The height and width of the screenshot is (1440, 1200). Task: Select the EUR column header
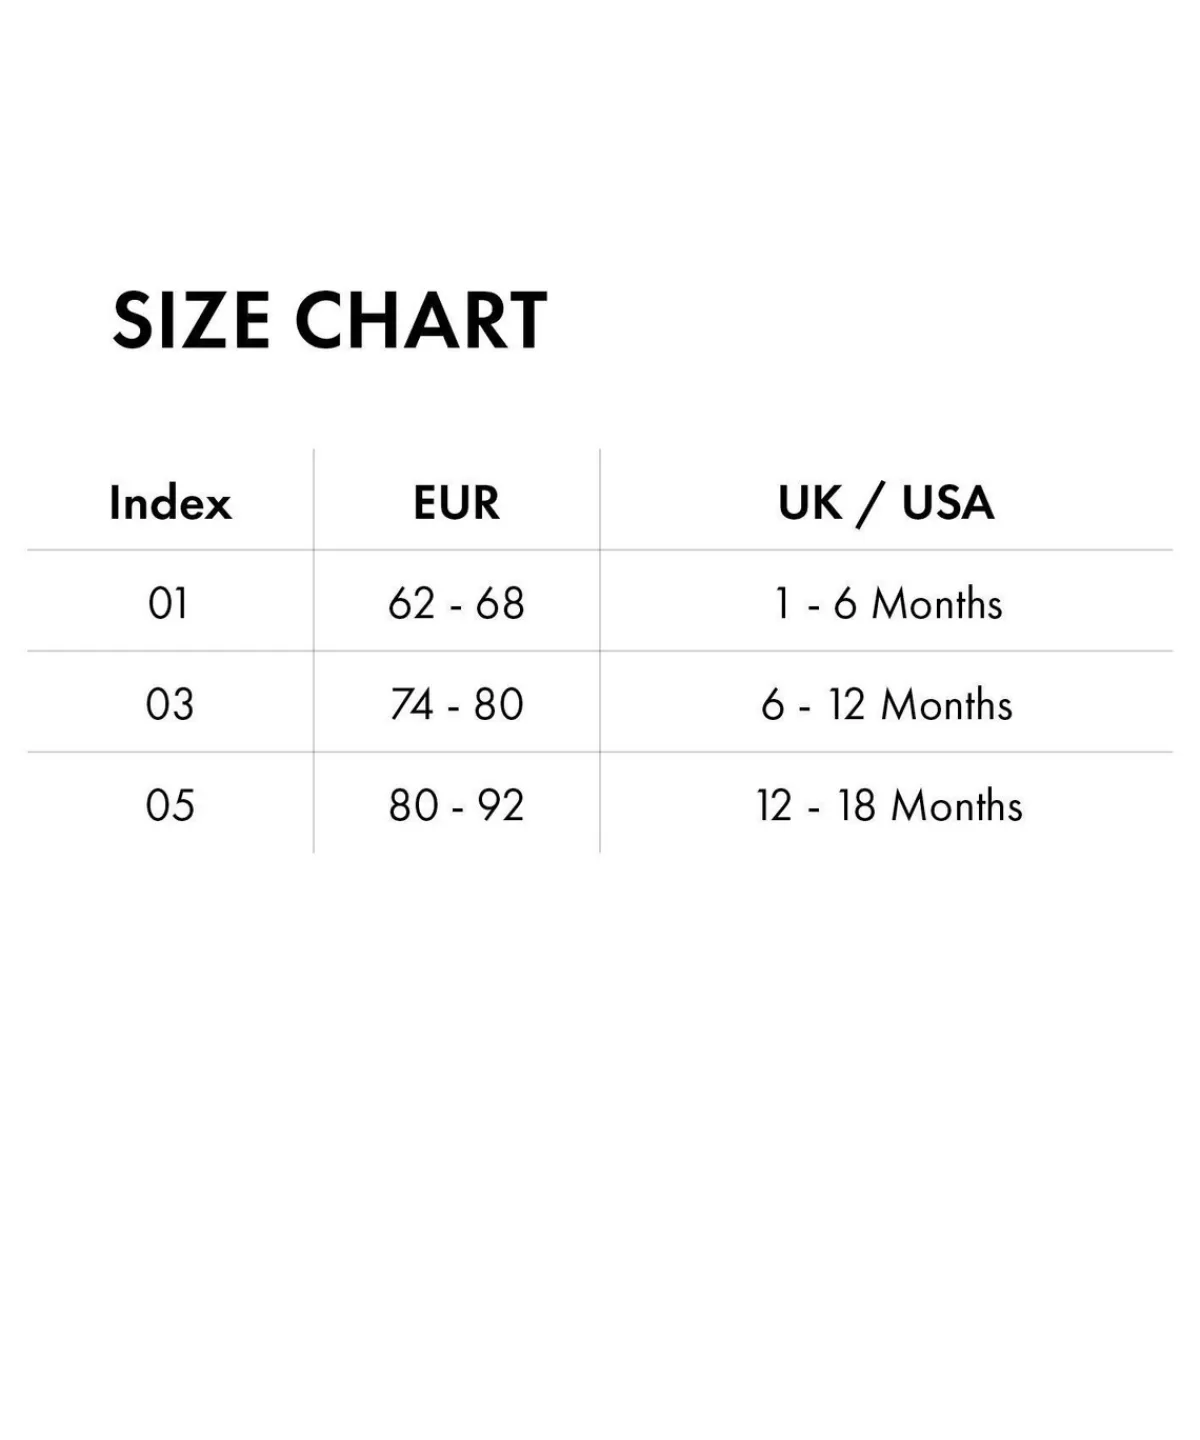(456, 502)
